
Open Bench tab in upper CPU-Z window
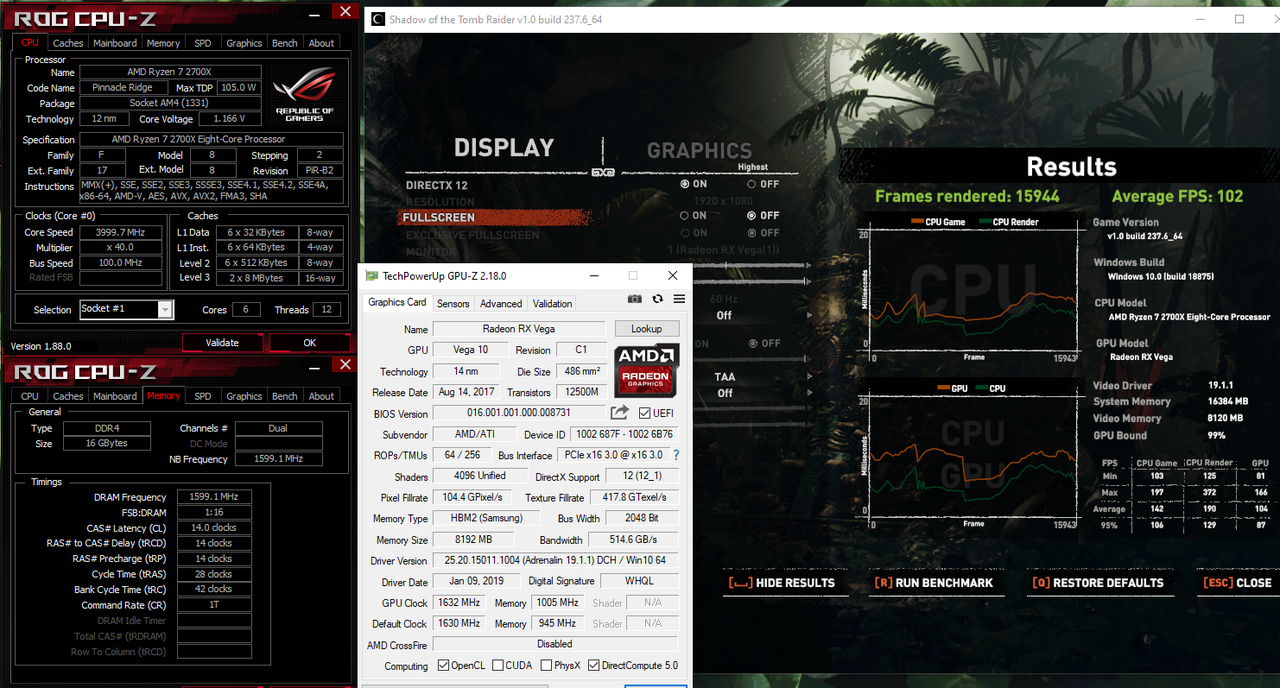click(x=285, y=43)
